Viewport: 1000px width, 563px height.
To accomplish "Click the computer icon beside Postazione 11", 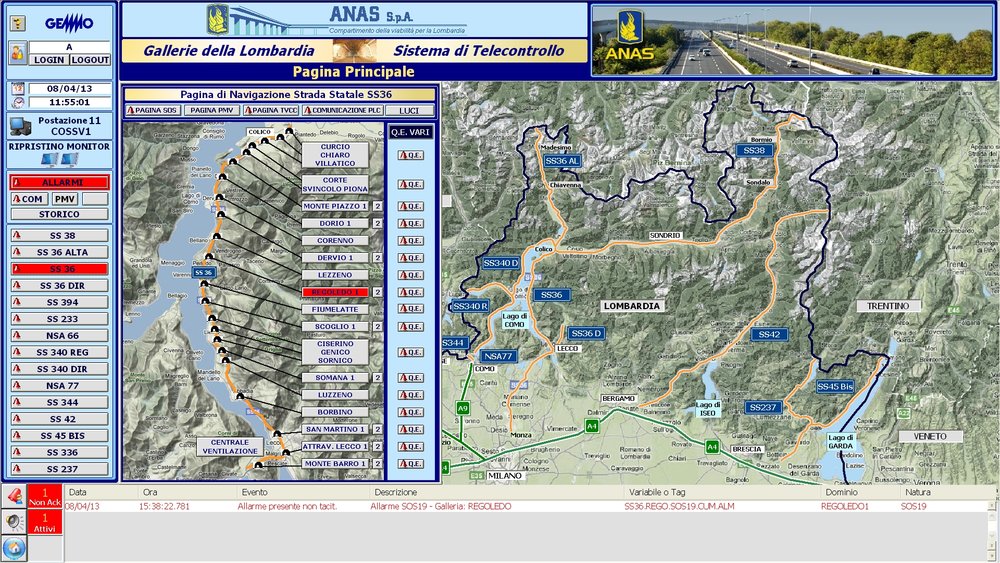I will point(20,126).
